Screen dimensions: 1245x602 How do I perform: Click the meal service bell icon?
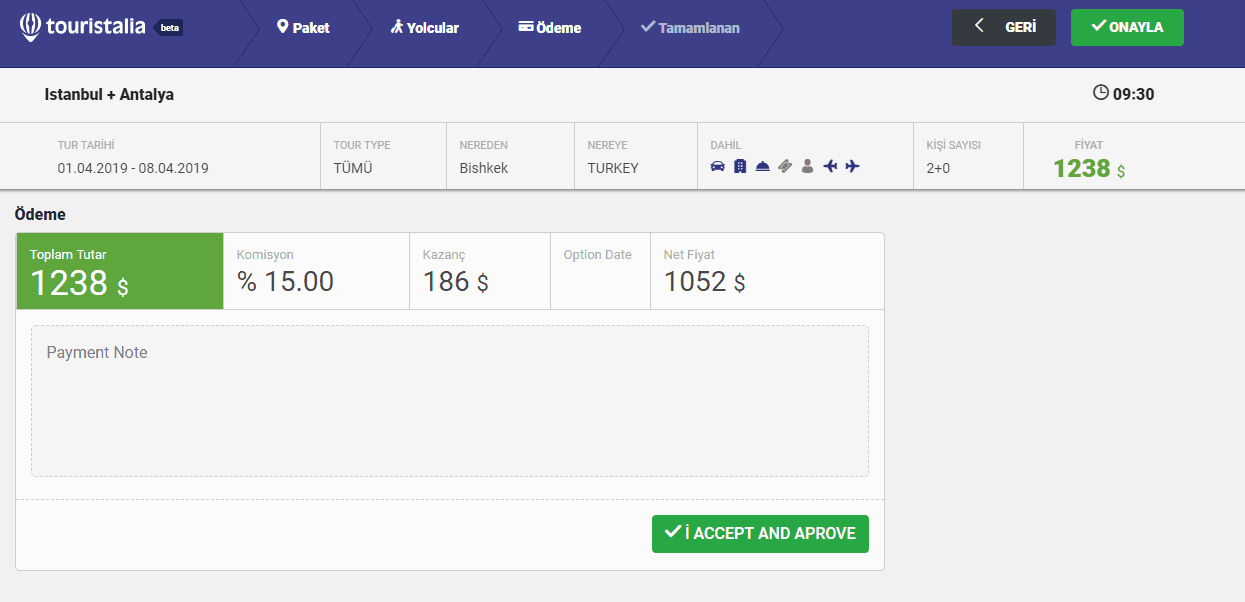tap(762, 167)
